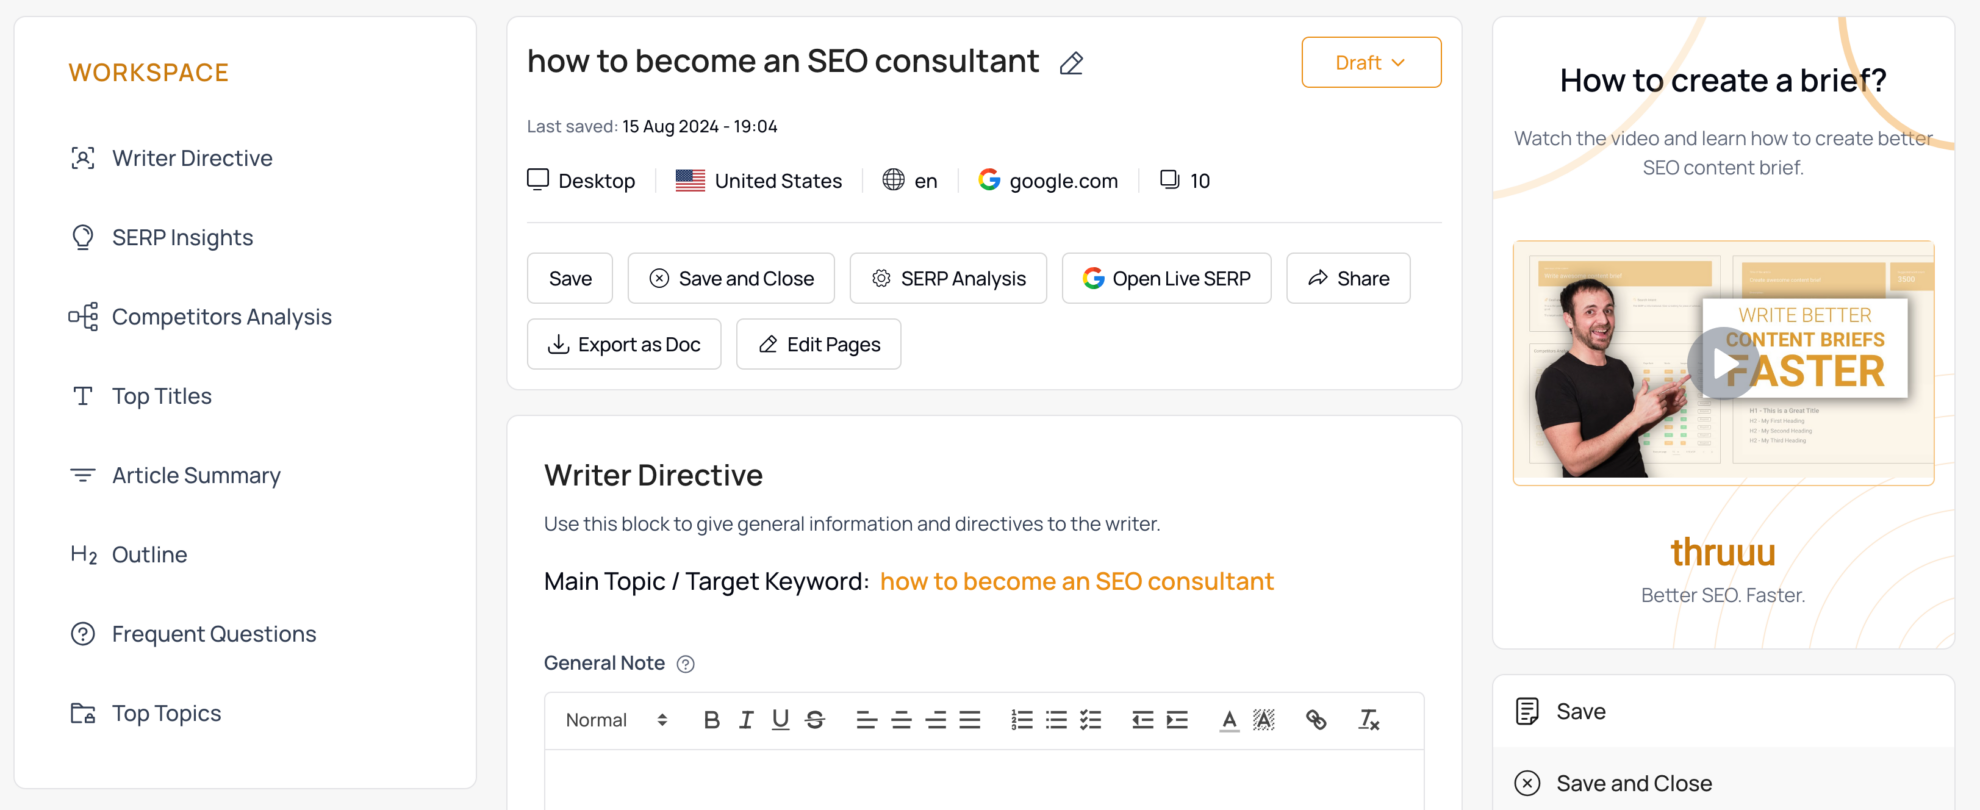Open the text highlight color picker
Screen dimensions: 1980x810
pyautogui.click(x=1264, y=719)
